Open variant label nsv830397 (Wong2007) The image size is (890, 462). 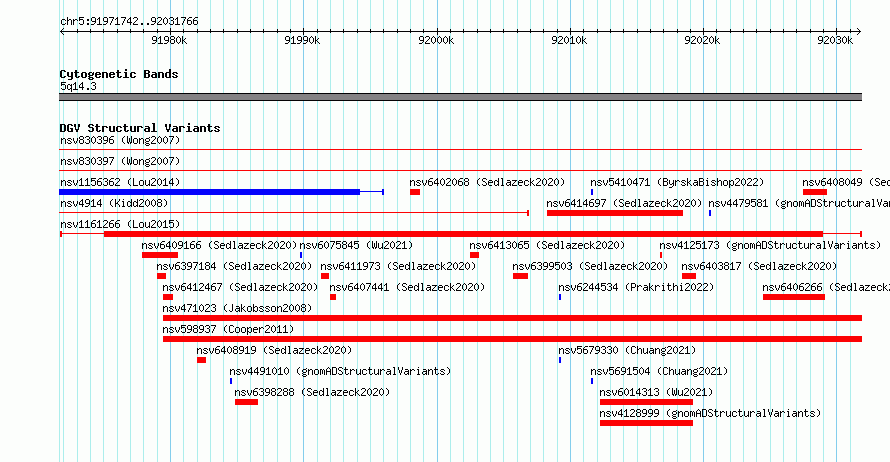[x=120, y=161]
